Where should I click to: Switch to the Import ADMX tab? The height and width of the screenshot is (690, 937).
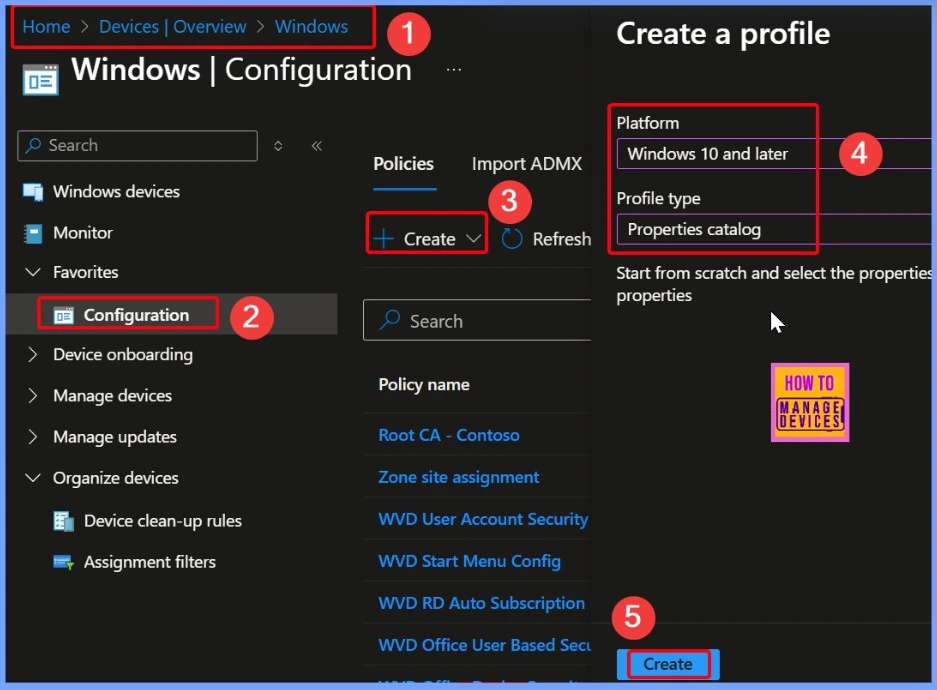tap(526, 164)
